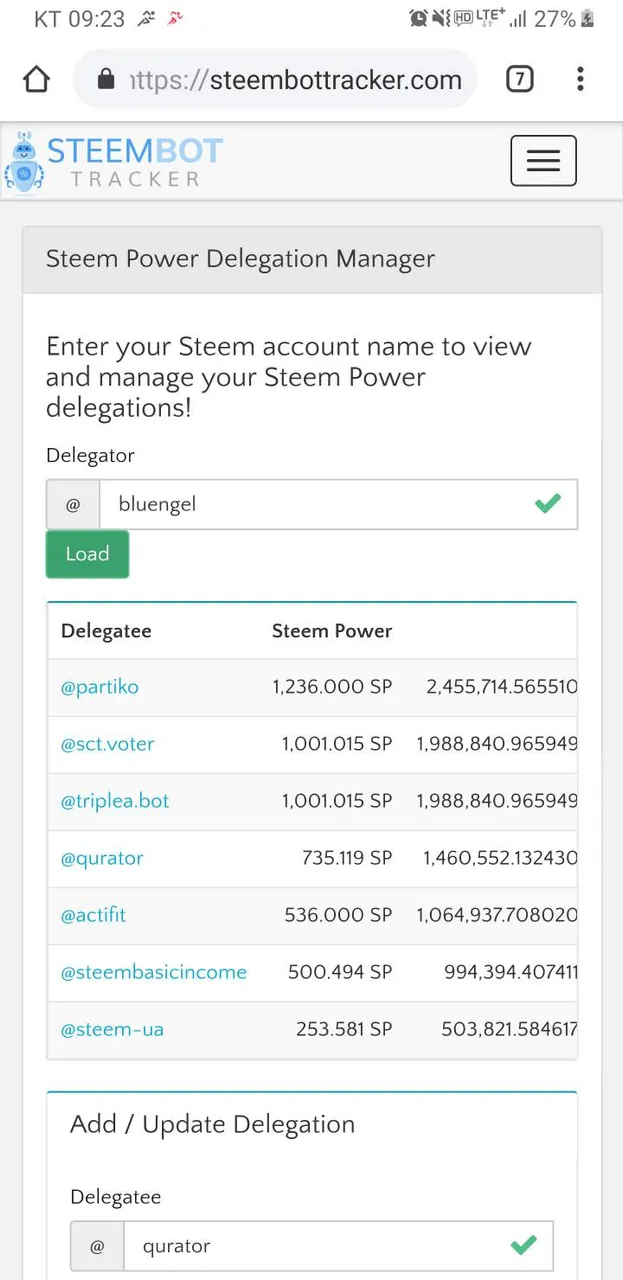Viewport: 623px width, 1280px height.
Task: Open the @steem-ua delegatee link
Action: click(112, 1029)
